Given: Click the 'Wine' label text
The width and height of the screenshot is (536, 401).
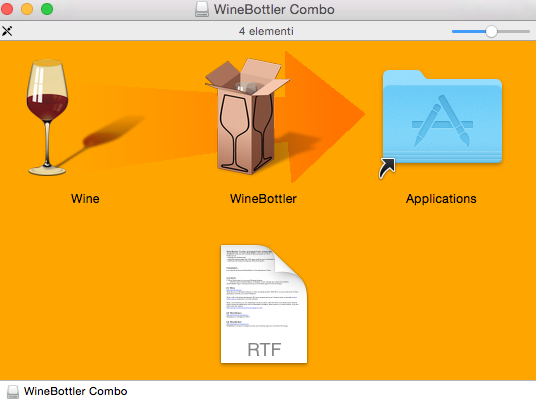Looking at the screenshot, I should [85, 199].
